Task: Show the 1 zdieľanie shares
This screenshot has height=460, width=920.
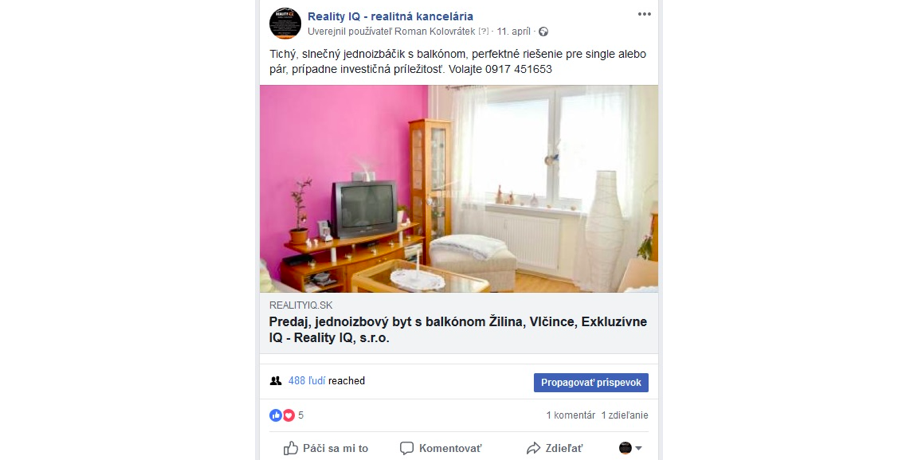Action: pos(625,415)
